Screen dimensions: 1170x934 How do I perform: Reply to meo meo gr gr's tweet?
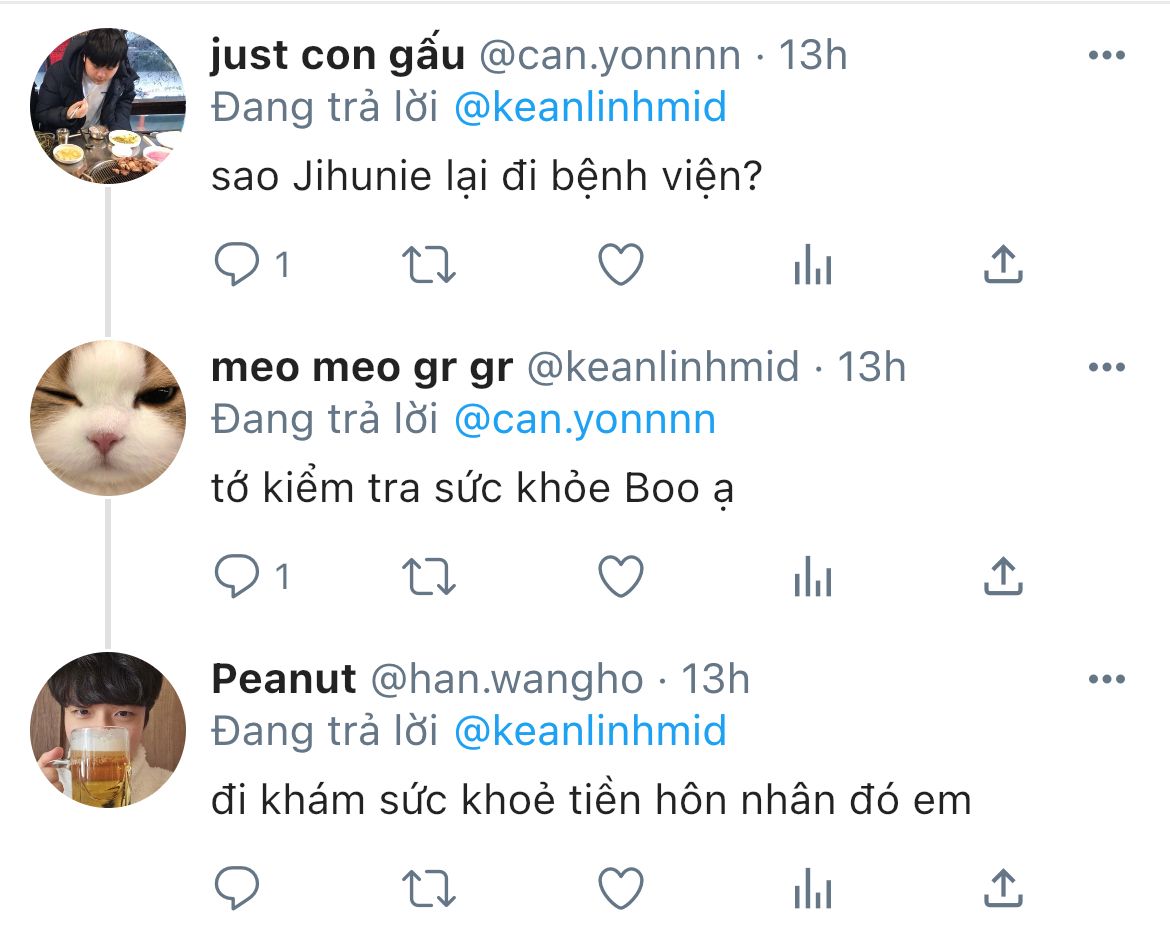tap(238, 577)
